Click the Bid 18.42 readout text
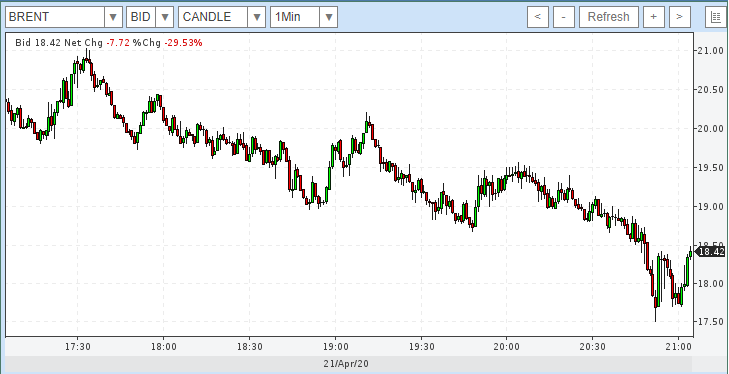Viewport: 729px width, 374px height. (38, 43)
